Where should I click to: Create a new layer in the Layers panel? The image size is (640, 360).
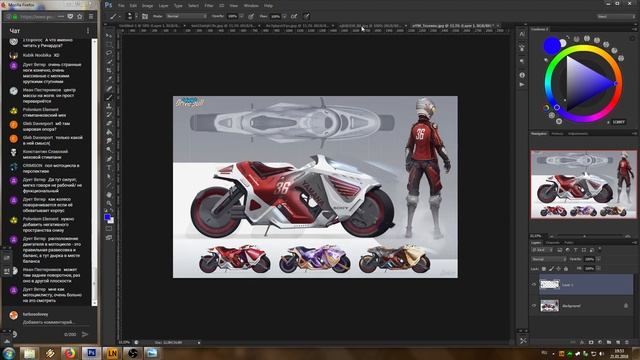[x=618, y=342]
